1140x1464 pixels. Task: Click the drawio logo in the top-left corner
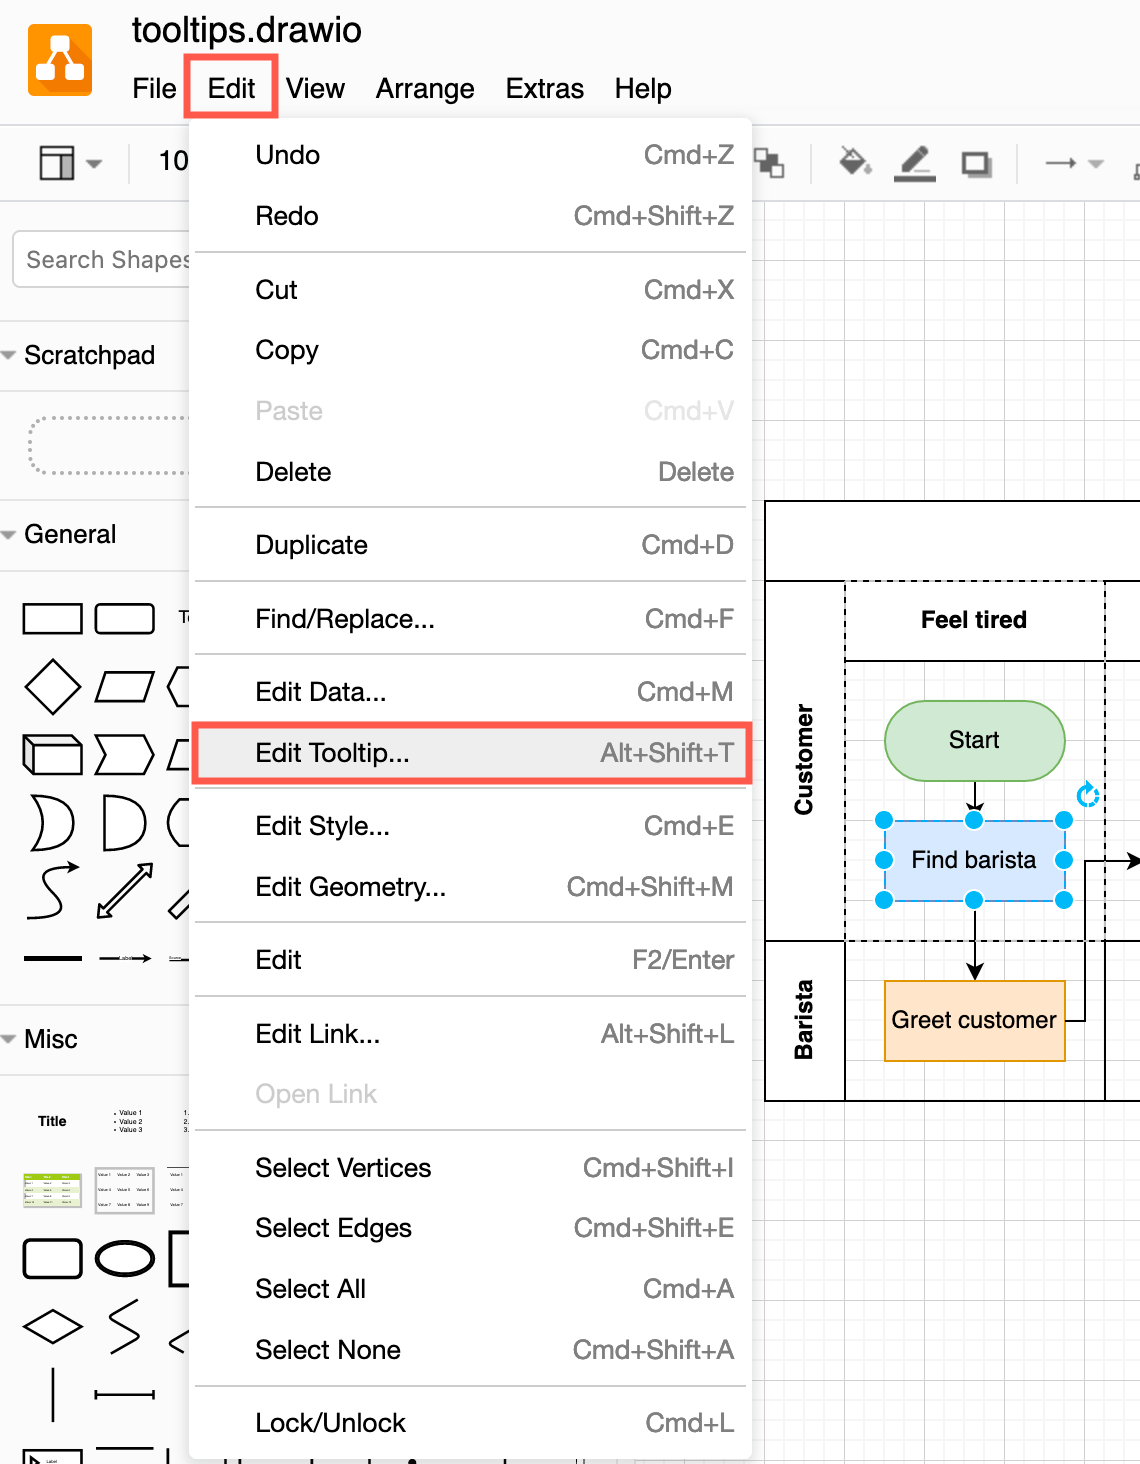coord(60,59)
